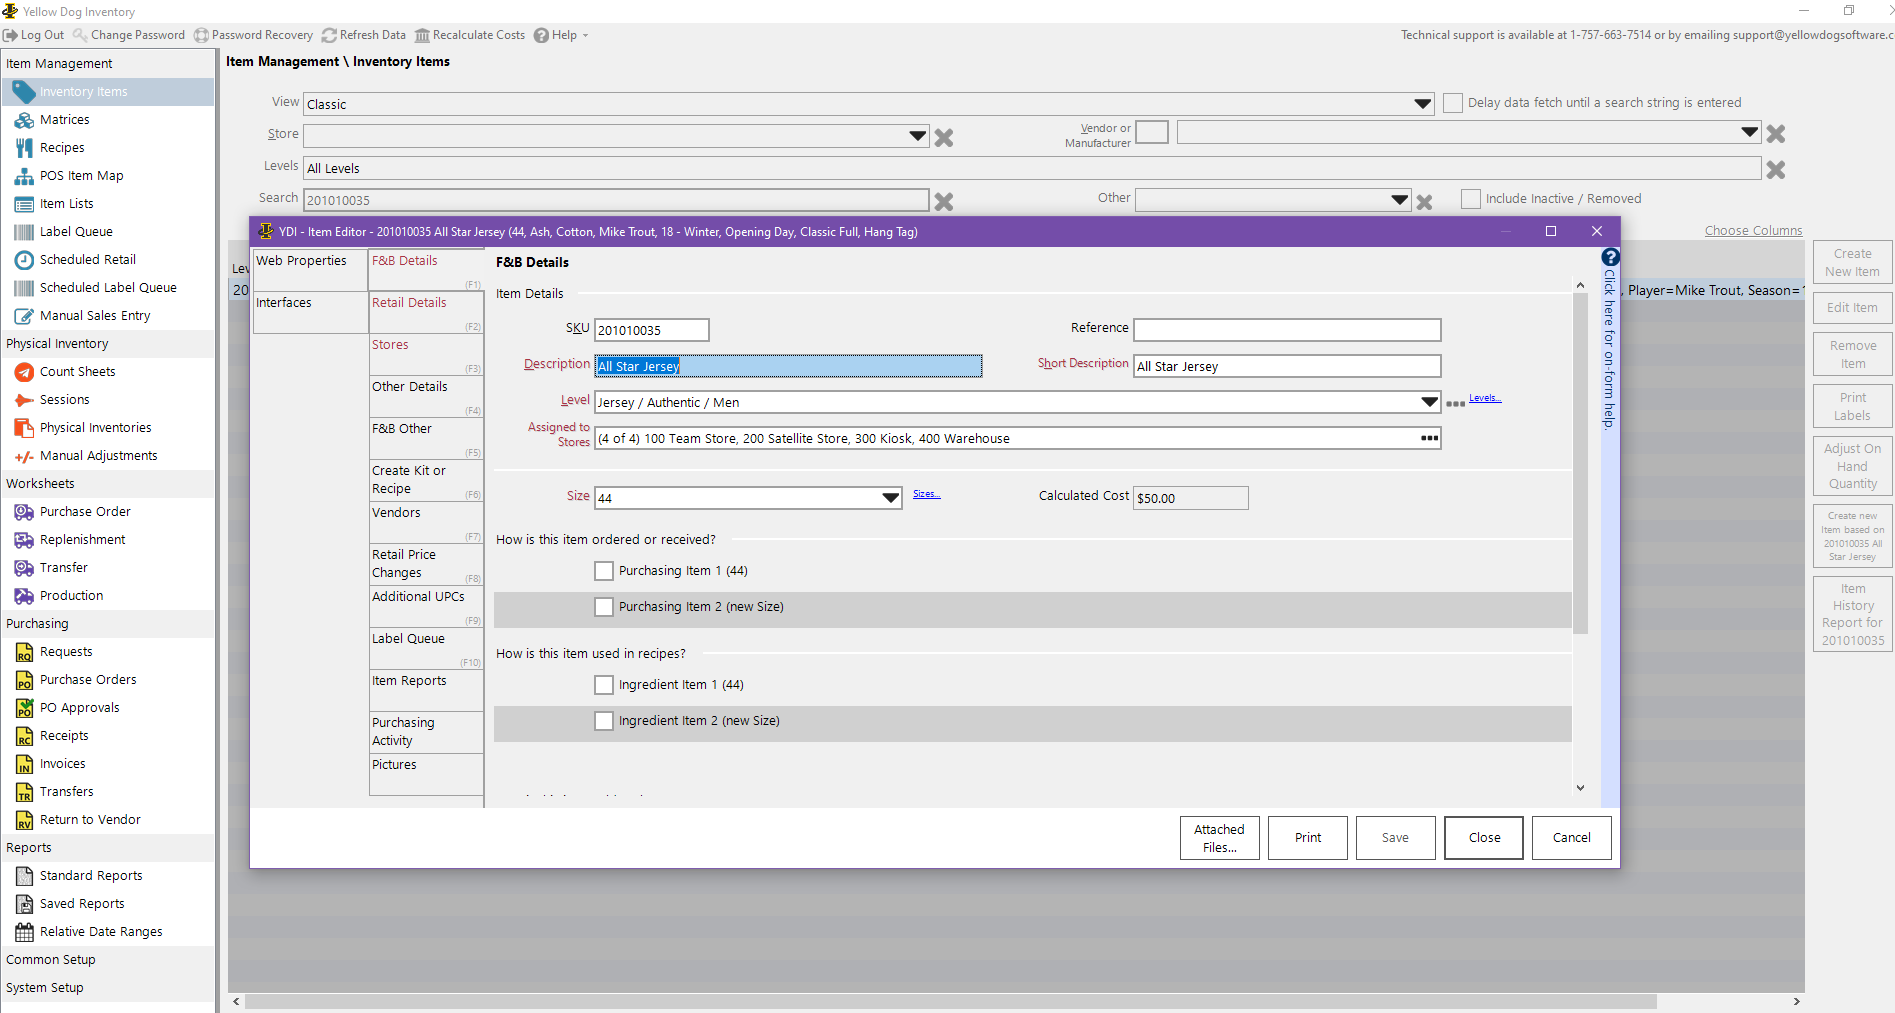Open on-form help question mark icon
Viewport: 1895px width, 1013px height.
(x=1610, y=257)
